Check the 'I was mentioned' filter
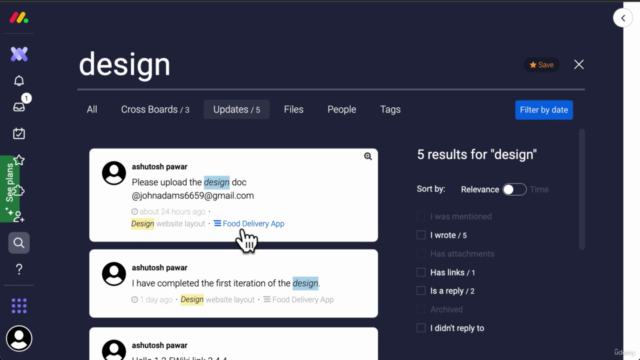Screen dimensions: 640x360 pos(421,216)
